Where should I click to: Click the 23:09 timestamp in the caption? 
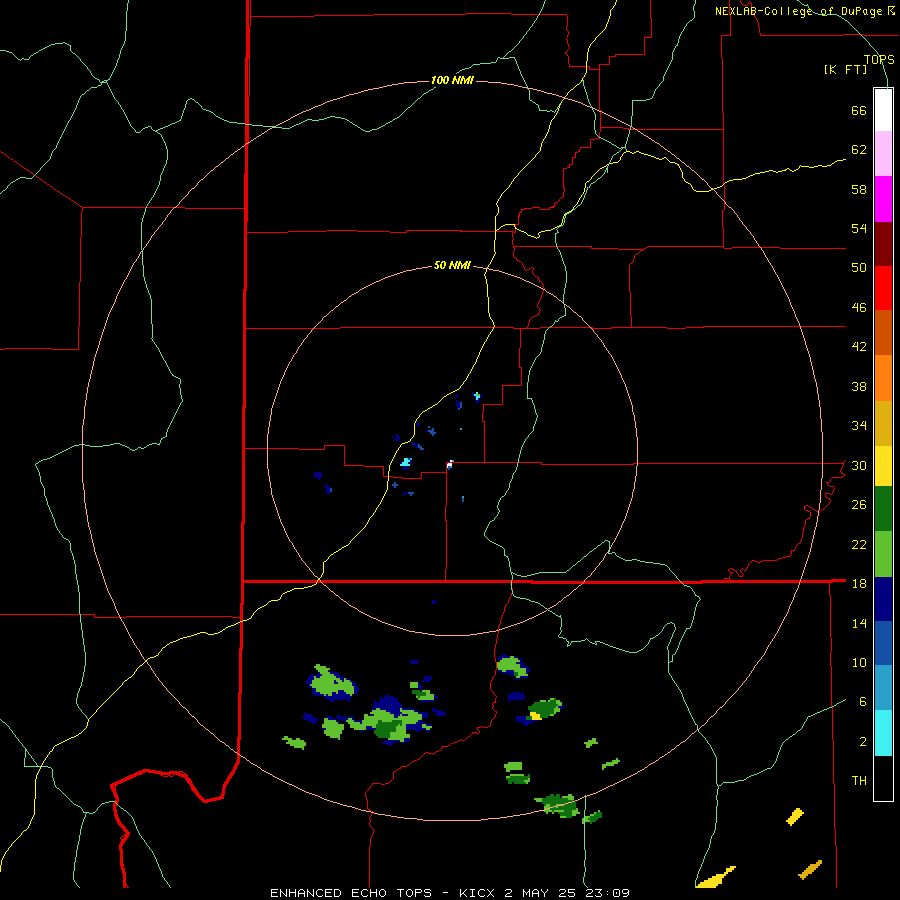coord(607,893)
